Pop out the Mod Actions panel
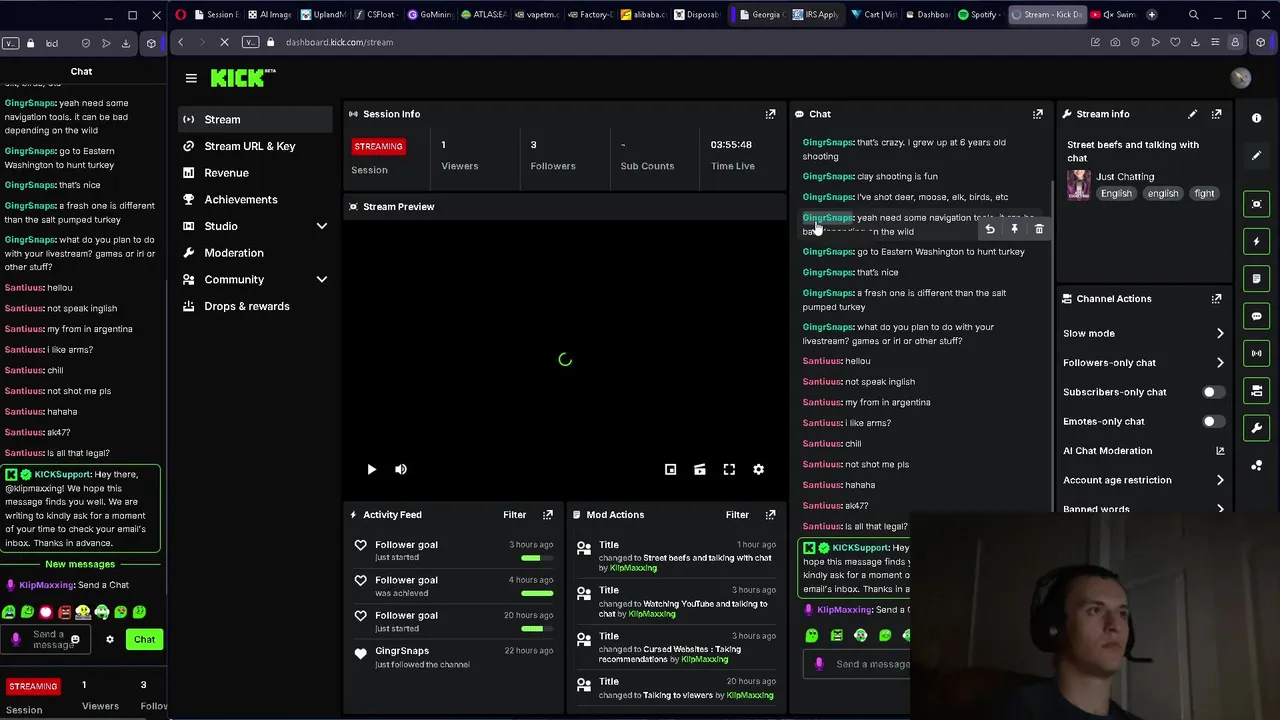The width and height of the screenshot is (1280, 720). click(x=770, y=514)
